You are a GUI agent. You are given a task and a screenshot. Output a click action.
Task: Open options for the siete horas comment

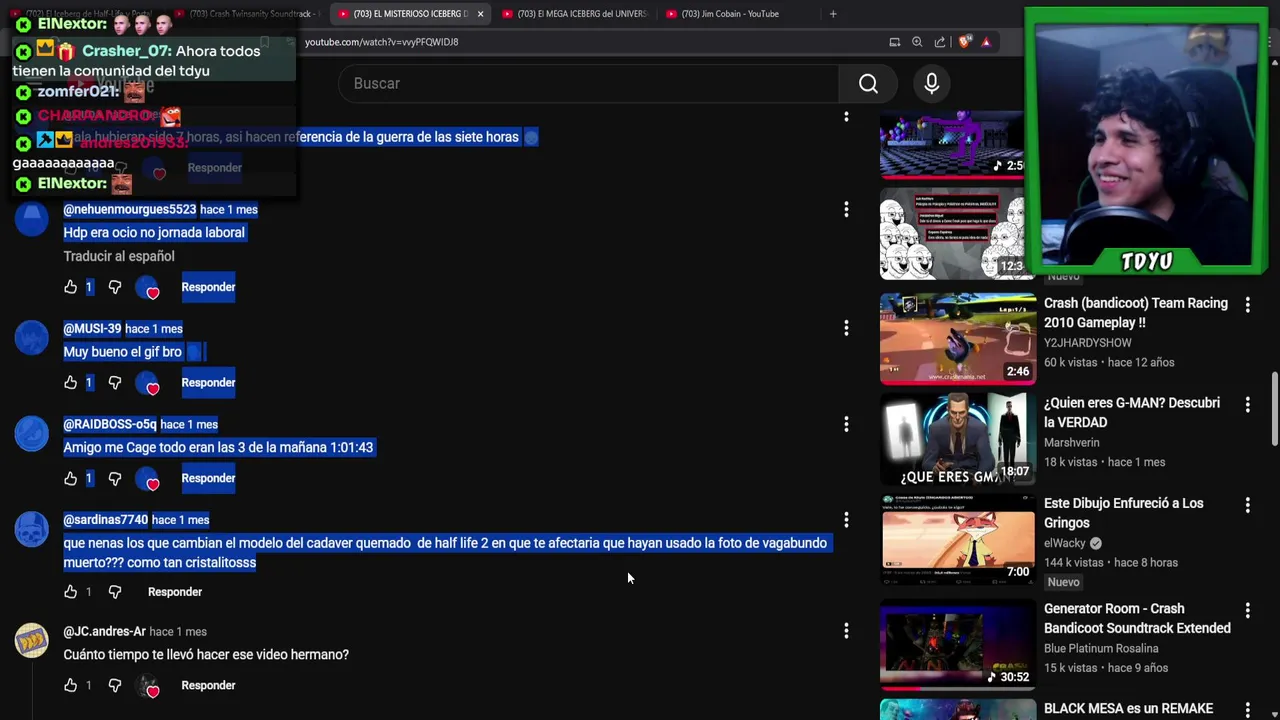point(846,116)
